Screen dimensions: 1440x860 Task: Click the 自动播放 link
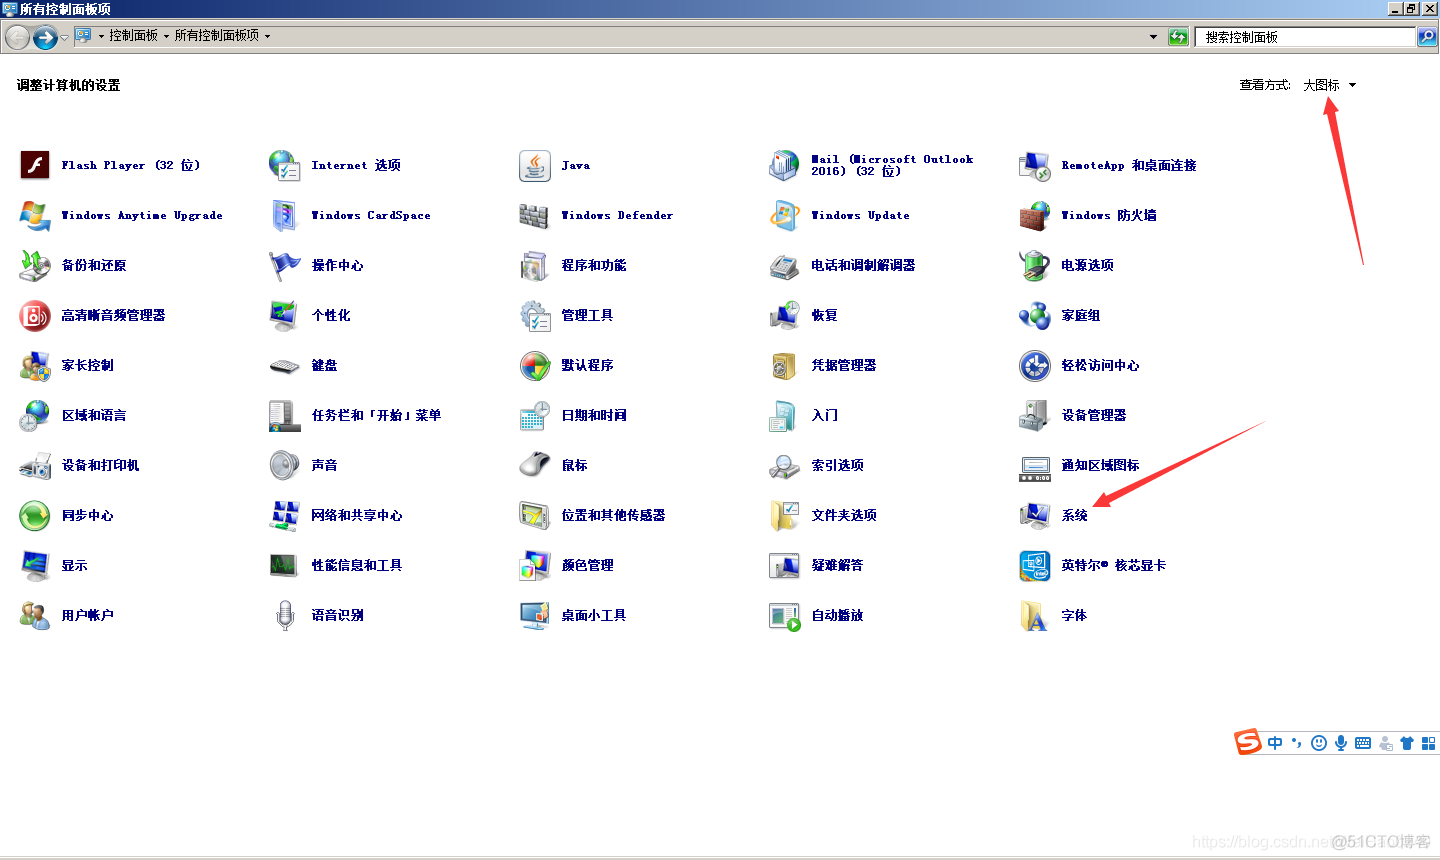pyautogui.click(x=838, y=615)
